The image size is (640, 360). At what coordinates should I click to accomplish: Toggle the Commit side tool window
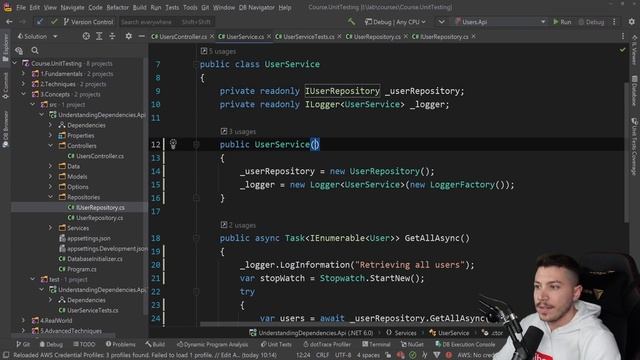tap(5, 86)
